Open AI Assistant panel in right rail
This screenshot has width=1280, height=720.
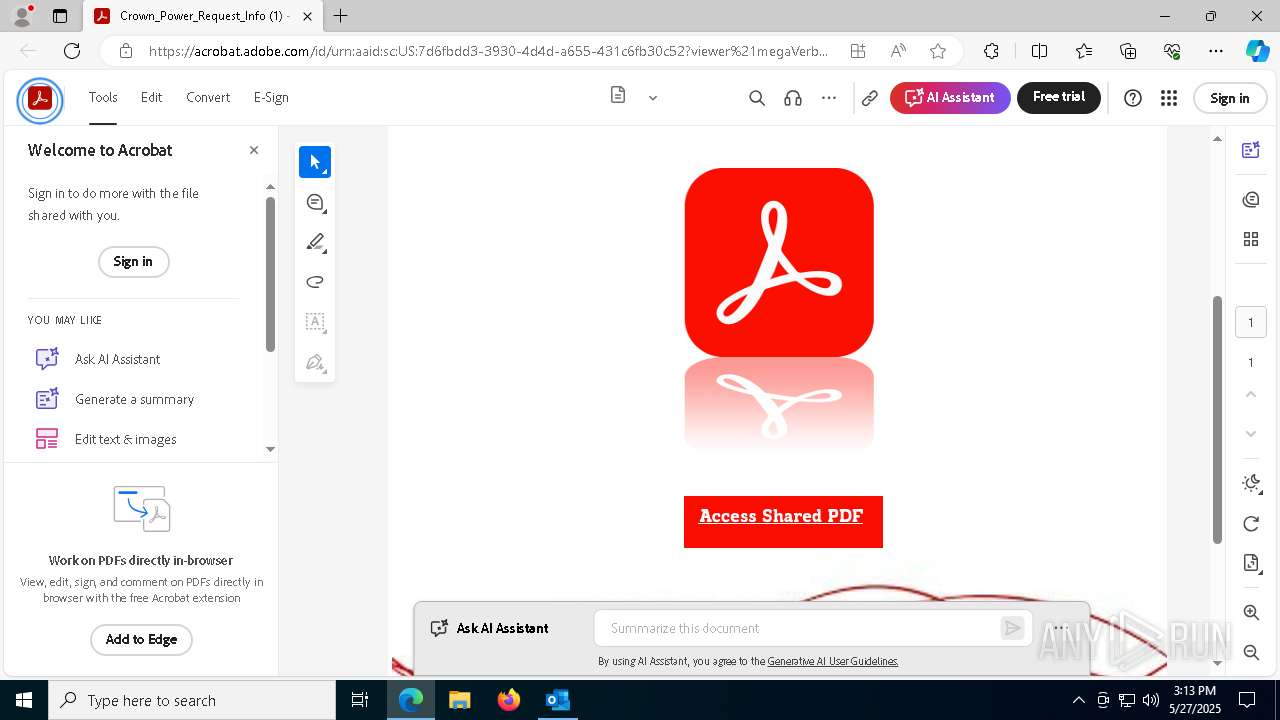(x=1251, y=150)
